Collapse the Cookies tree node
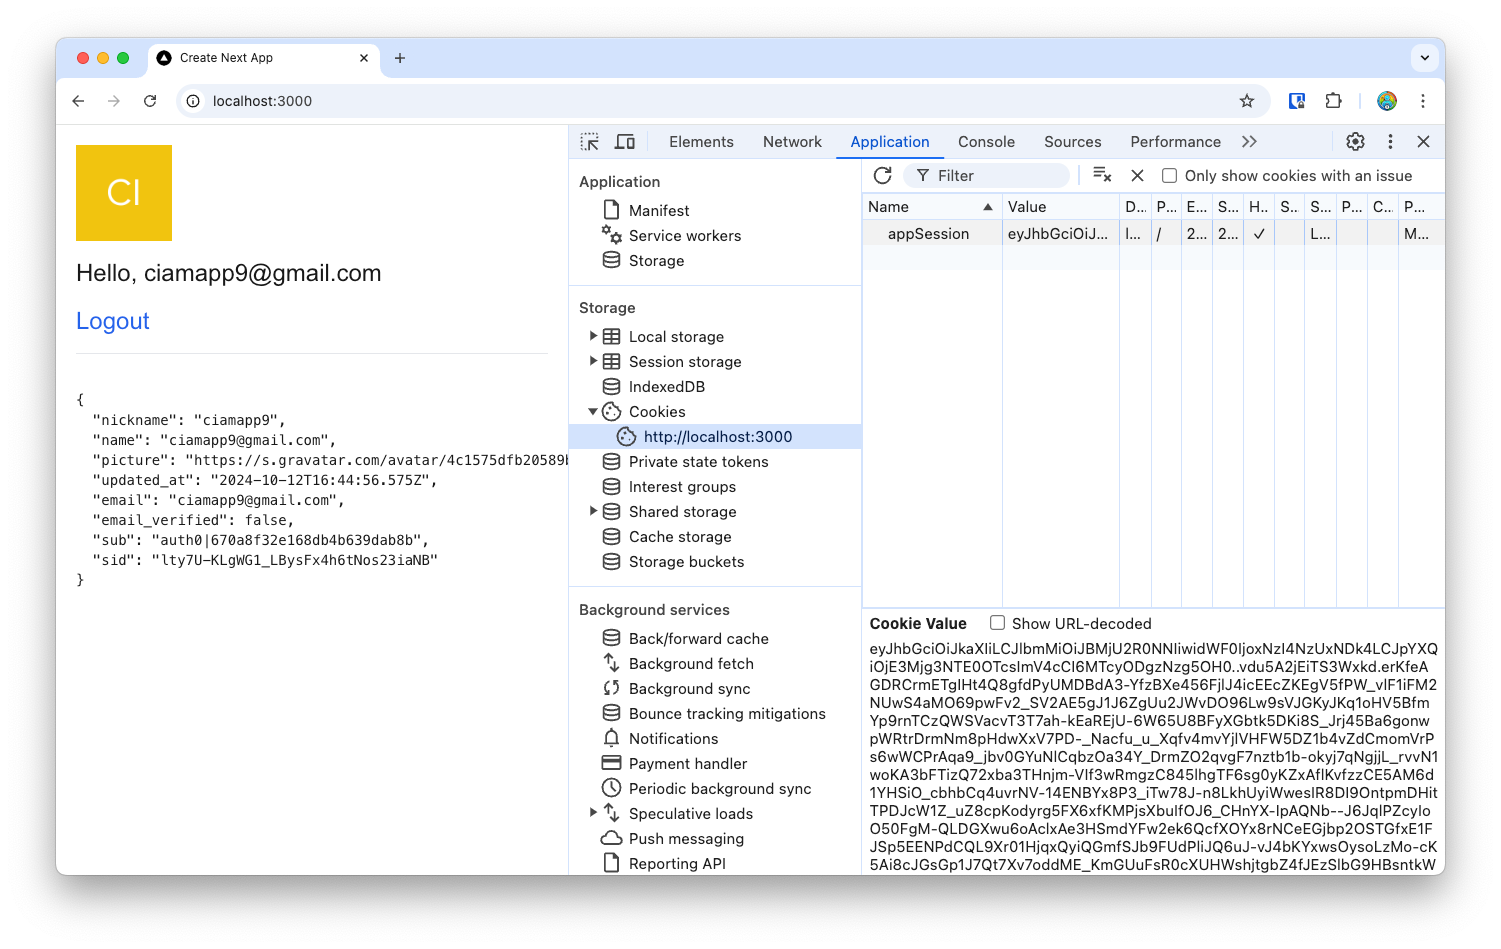1501x949 pixels. [593, 411]
